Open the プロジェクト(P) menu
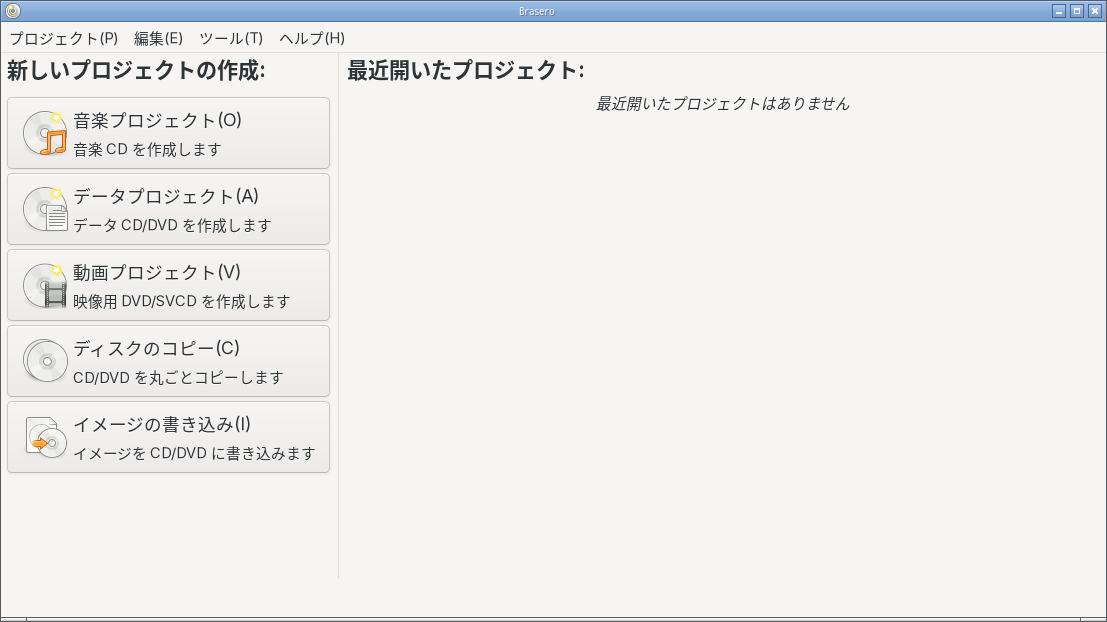 (64, 38)
